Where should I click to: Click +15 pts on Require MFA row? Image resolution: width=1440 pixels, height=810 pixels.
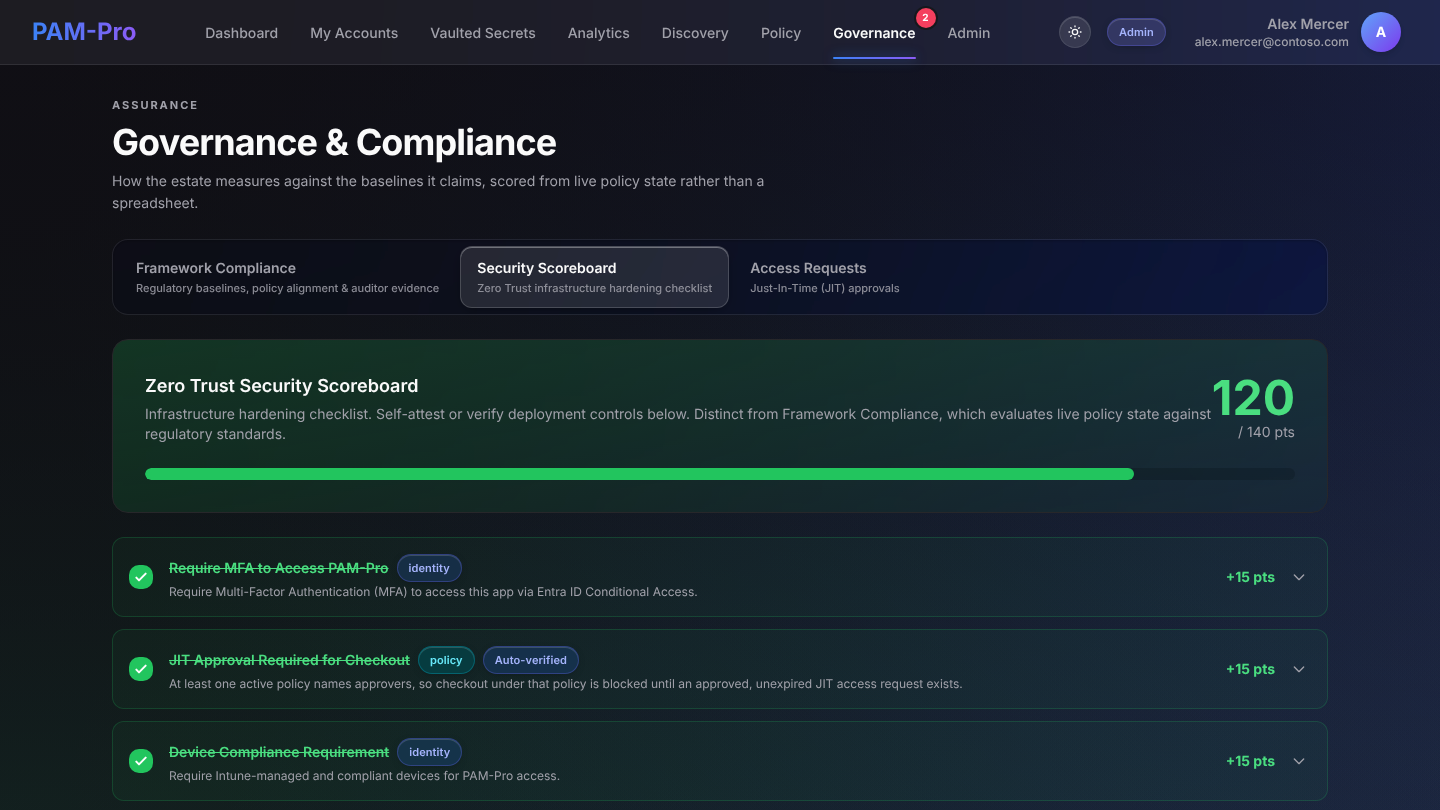click(x=1250, y=577)
